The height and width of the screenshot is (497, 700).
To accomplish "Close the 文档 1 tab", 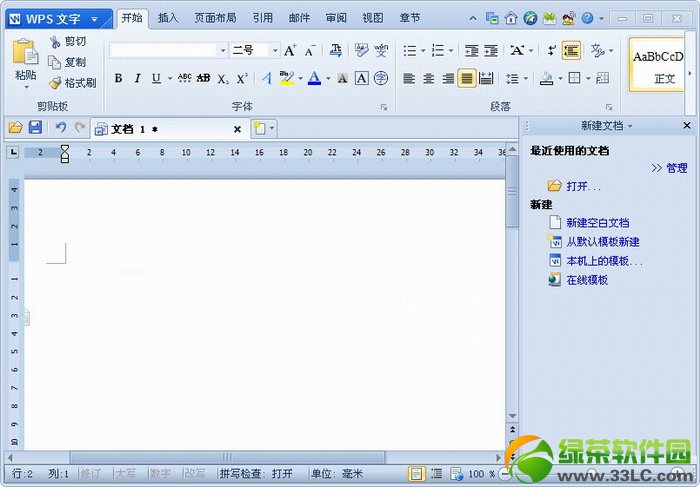I will (238, 129).
